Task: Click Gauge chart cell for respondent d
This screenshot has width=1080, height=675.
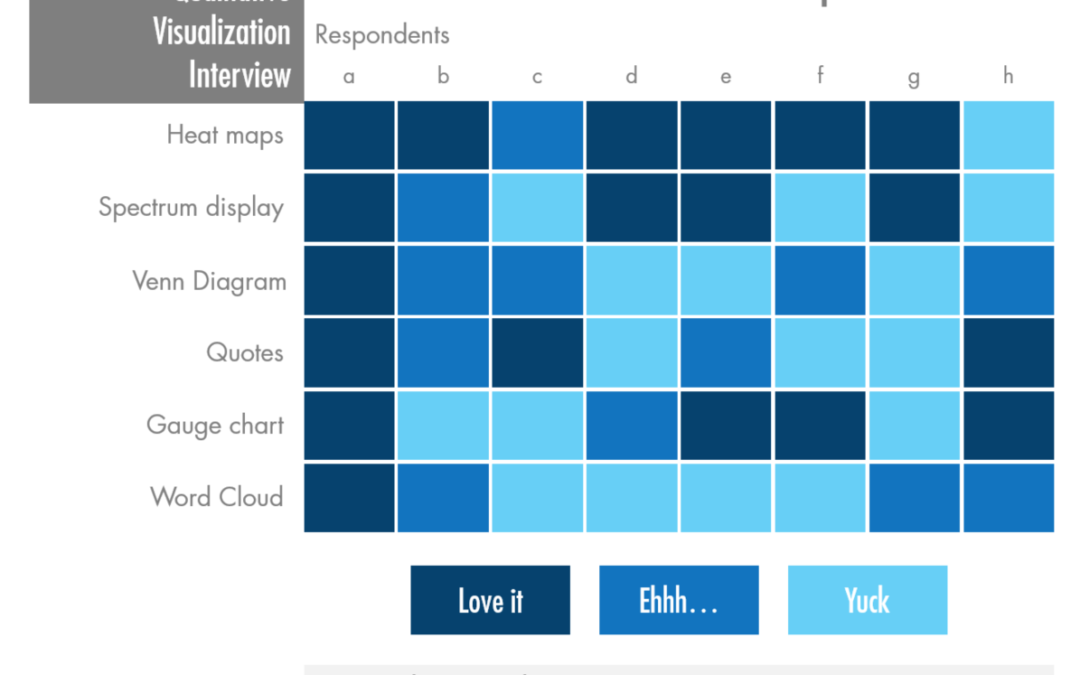Action: 632,425
